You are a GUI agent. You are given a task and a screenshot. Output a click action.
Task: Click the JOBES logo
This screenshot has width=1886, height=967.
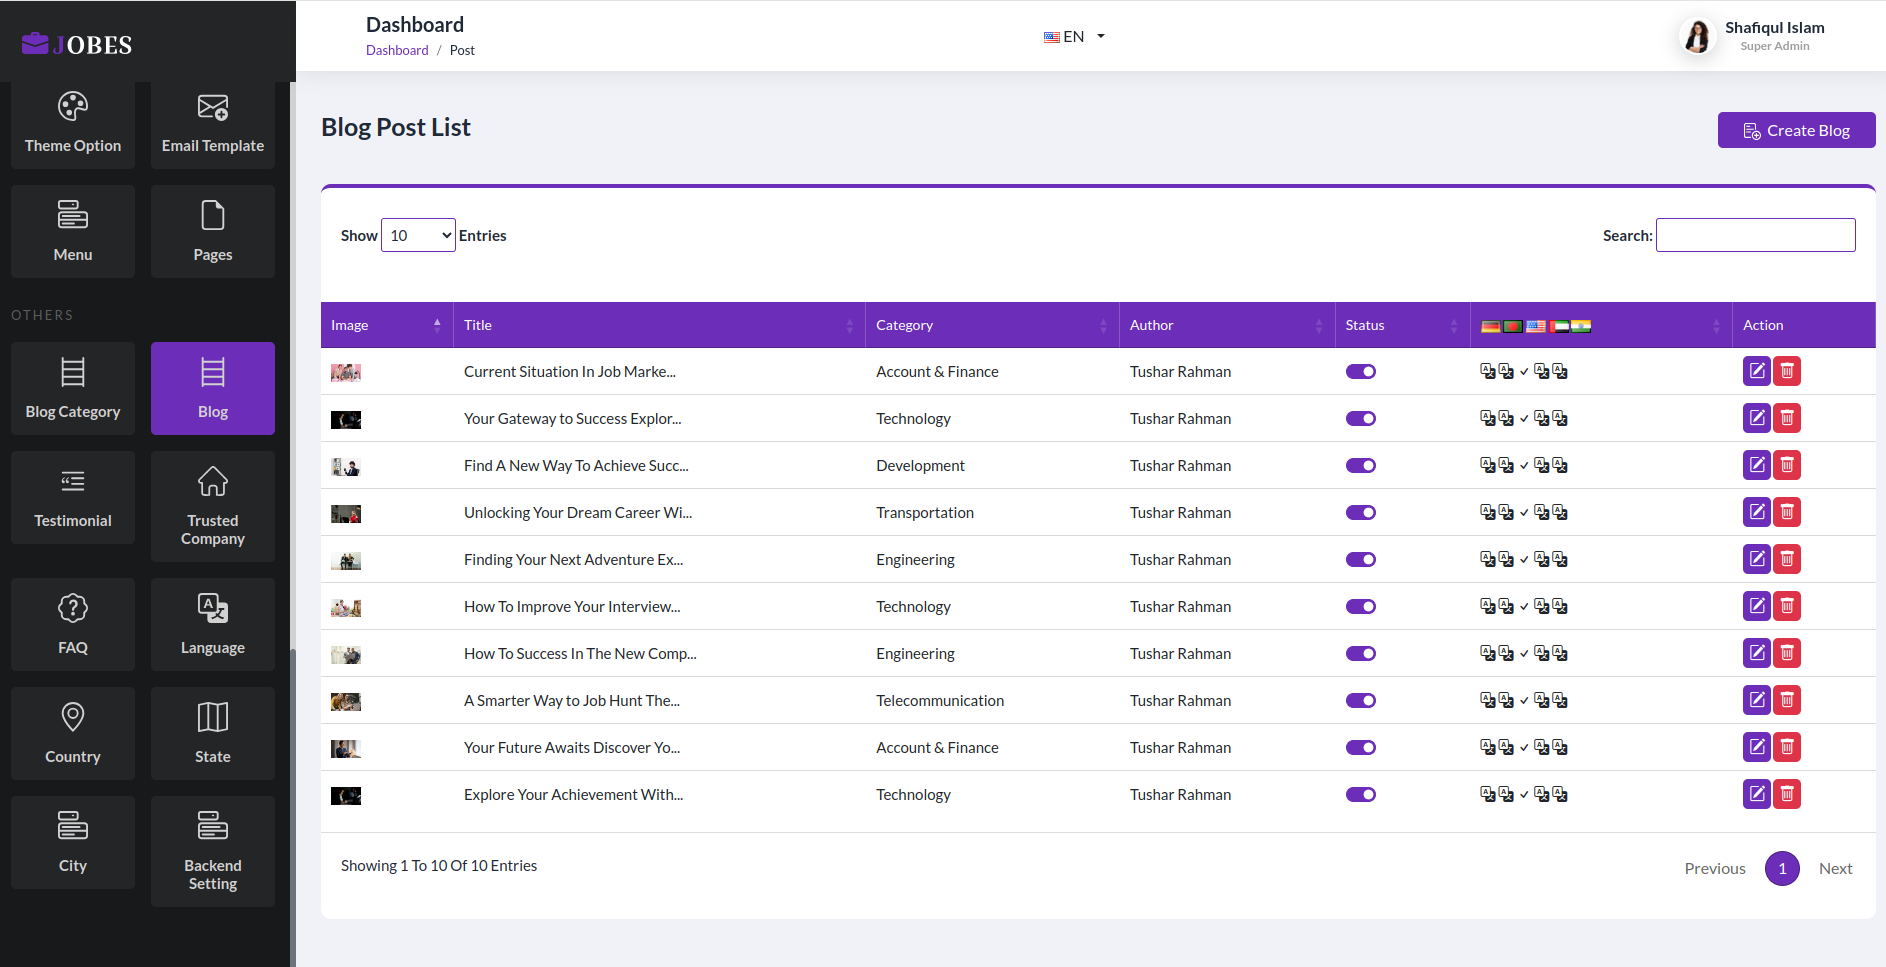77,44
